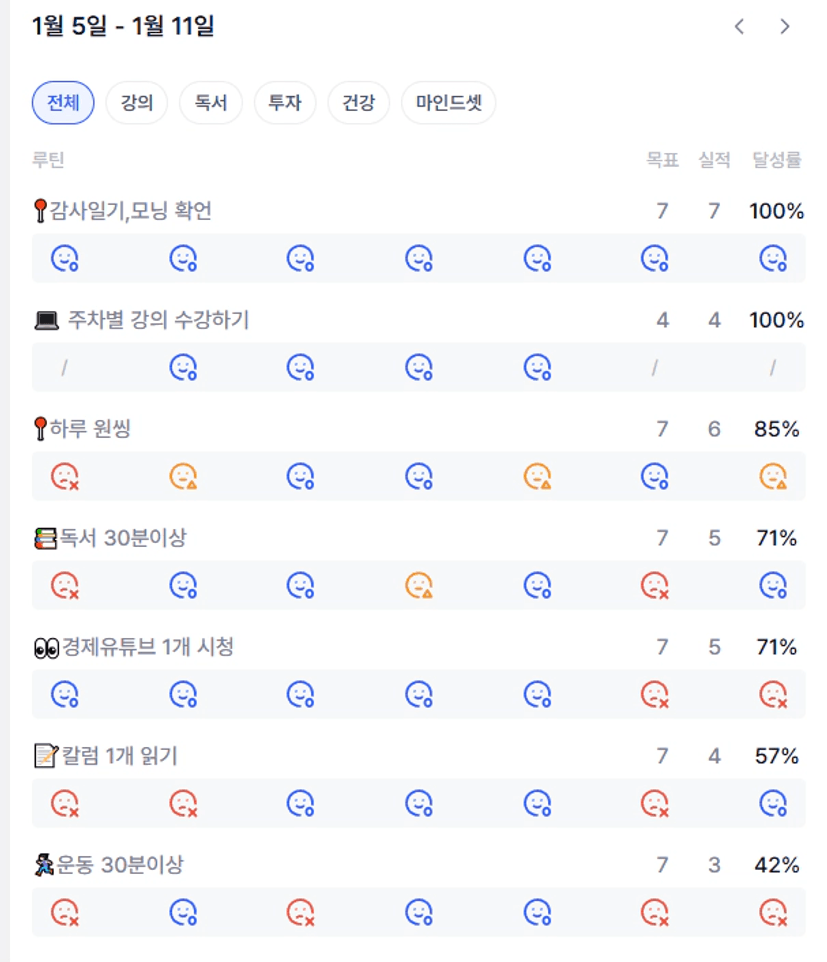Open the 주차별 강의 수강하기 routine
Screen dimensions: 827x962
tap(158, 320)
